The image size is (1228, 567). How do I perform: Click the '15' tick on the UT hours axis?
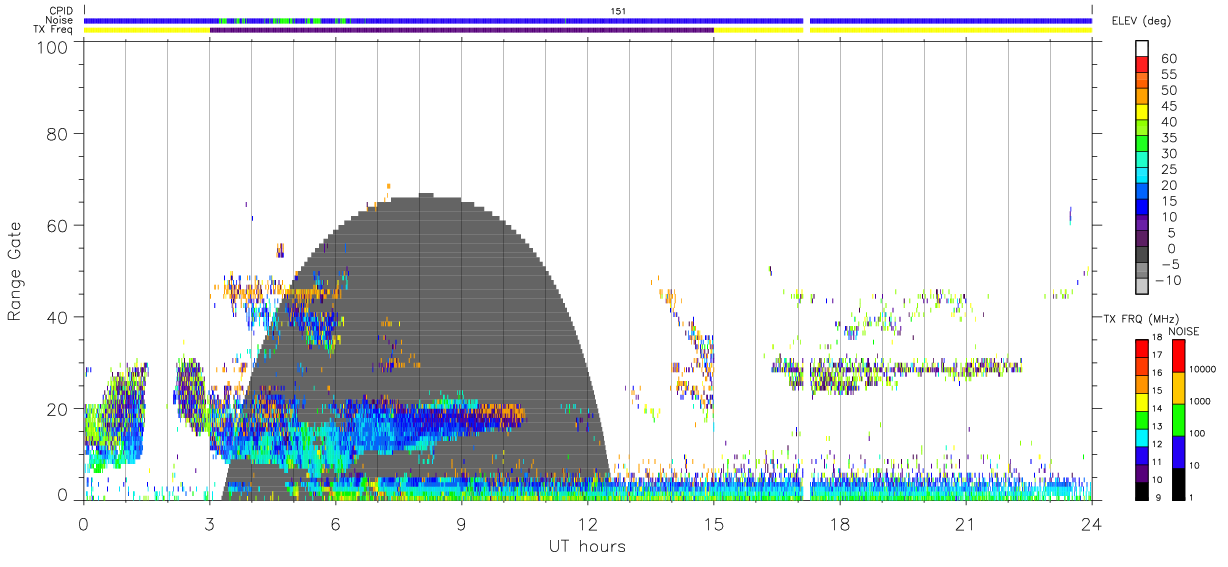pos(713,524)
